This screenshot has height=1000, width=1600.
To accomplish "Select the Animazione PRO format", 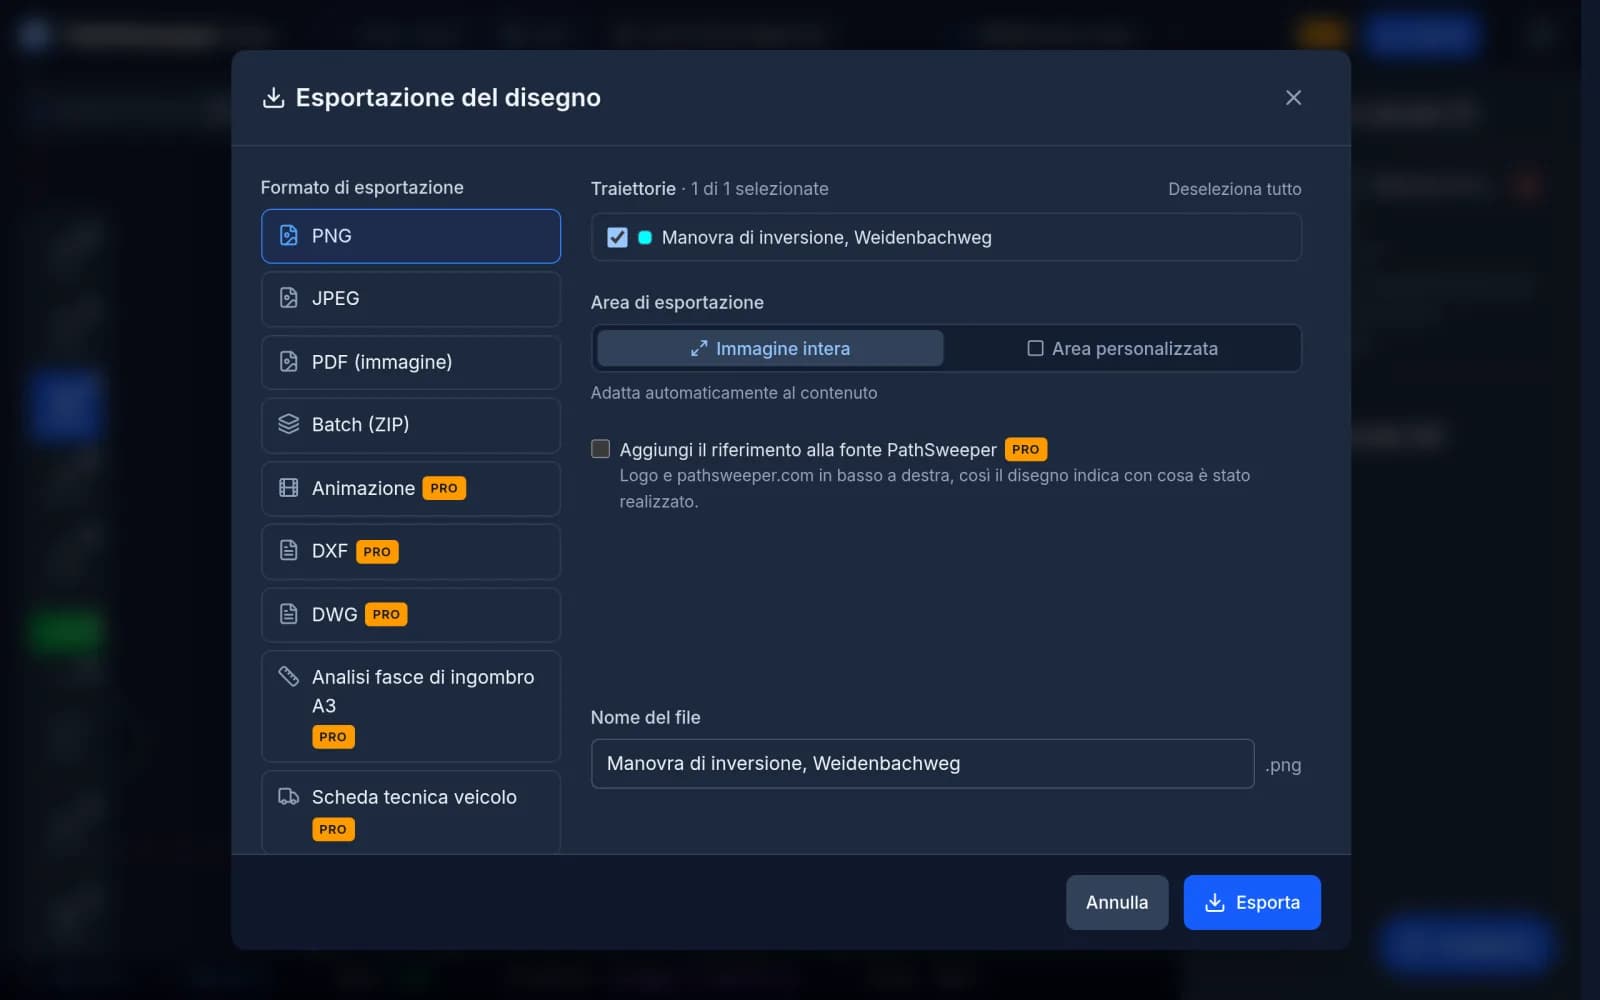I will tap(411, 488).
